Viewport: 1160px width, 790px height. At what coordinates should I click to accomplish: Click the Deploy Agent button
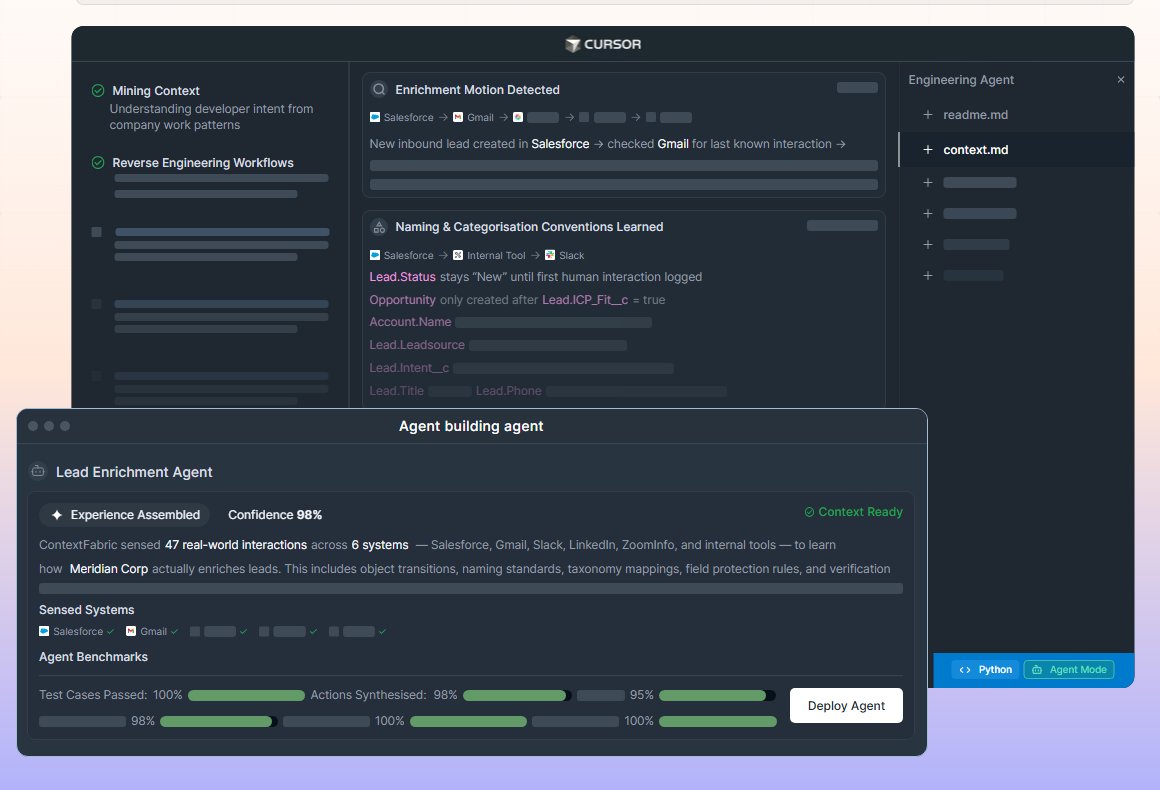[846, 706]
